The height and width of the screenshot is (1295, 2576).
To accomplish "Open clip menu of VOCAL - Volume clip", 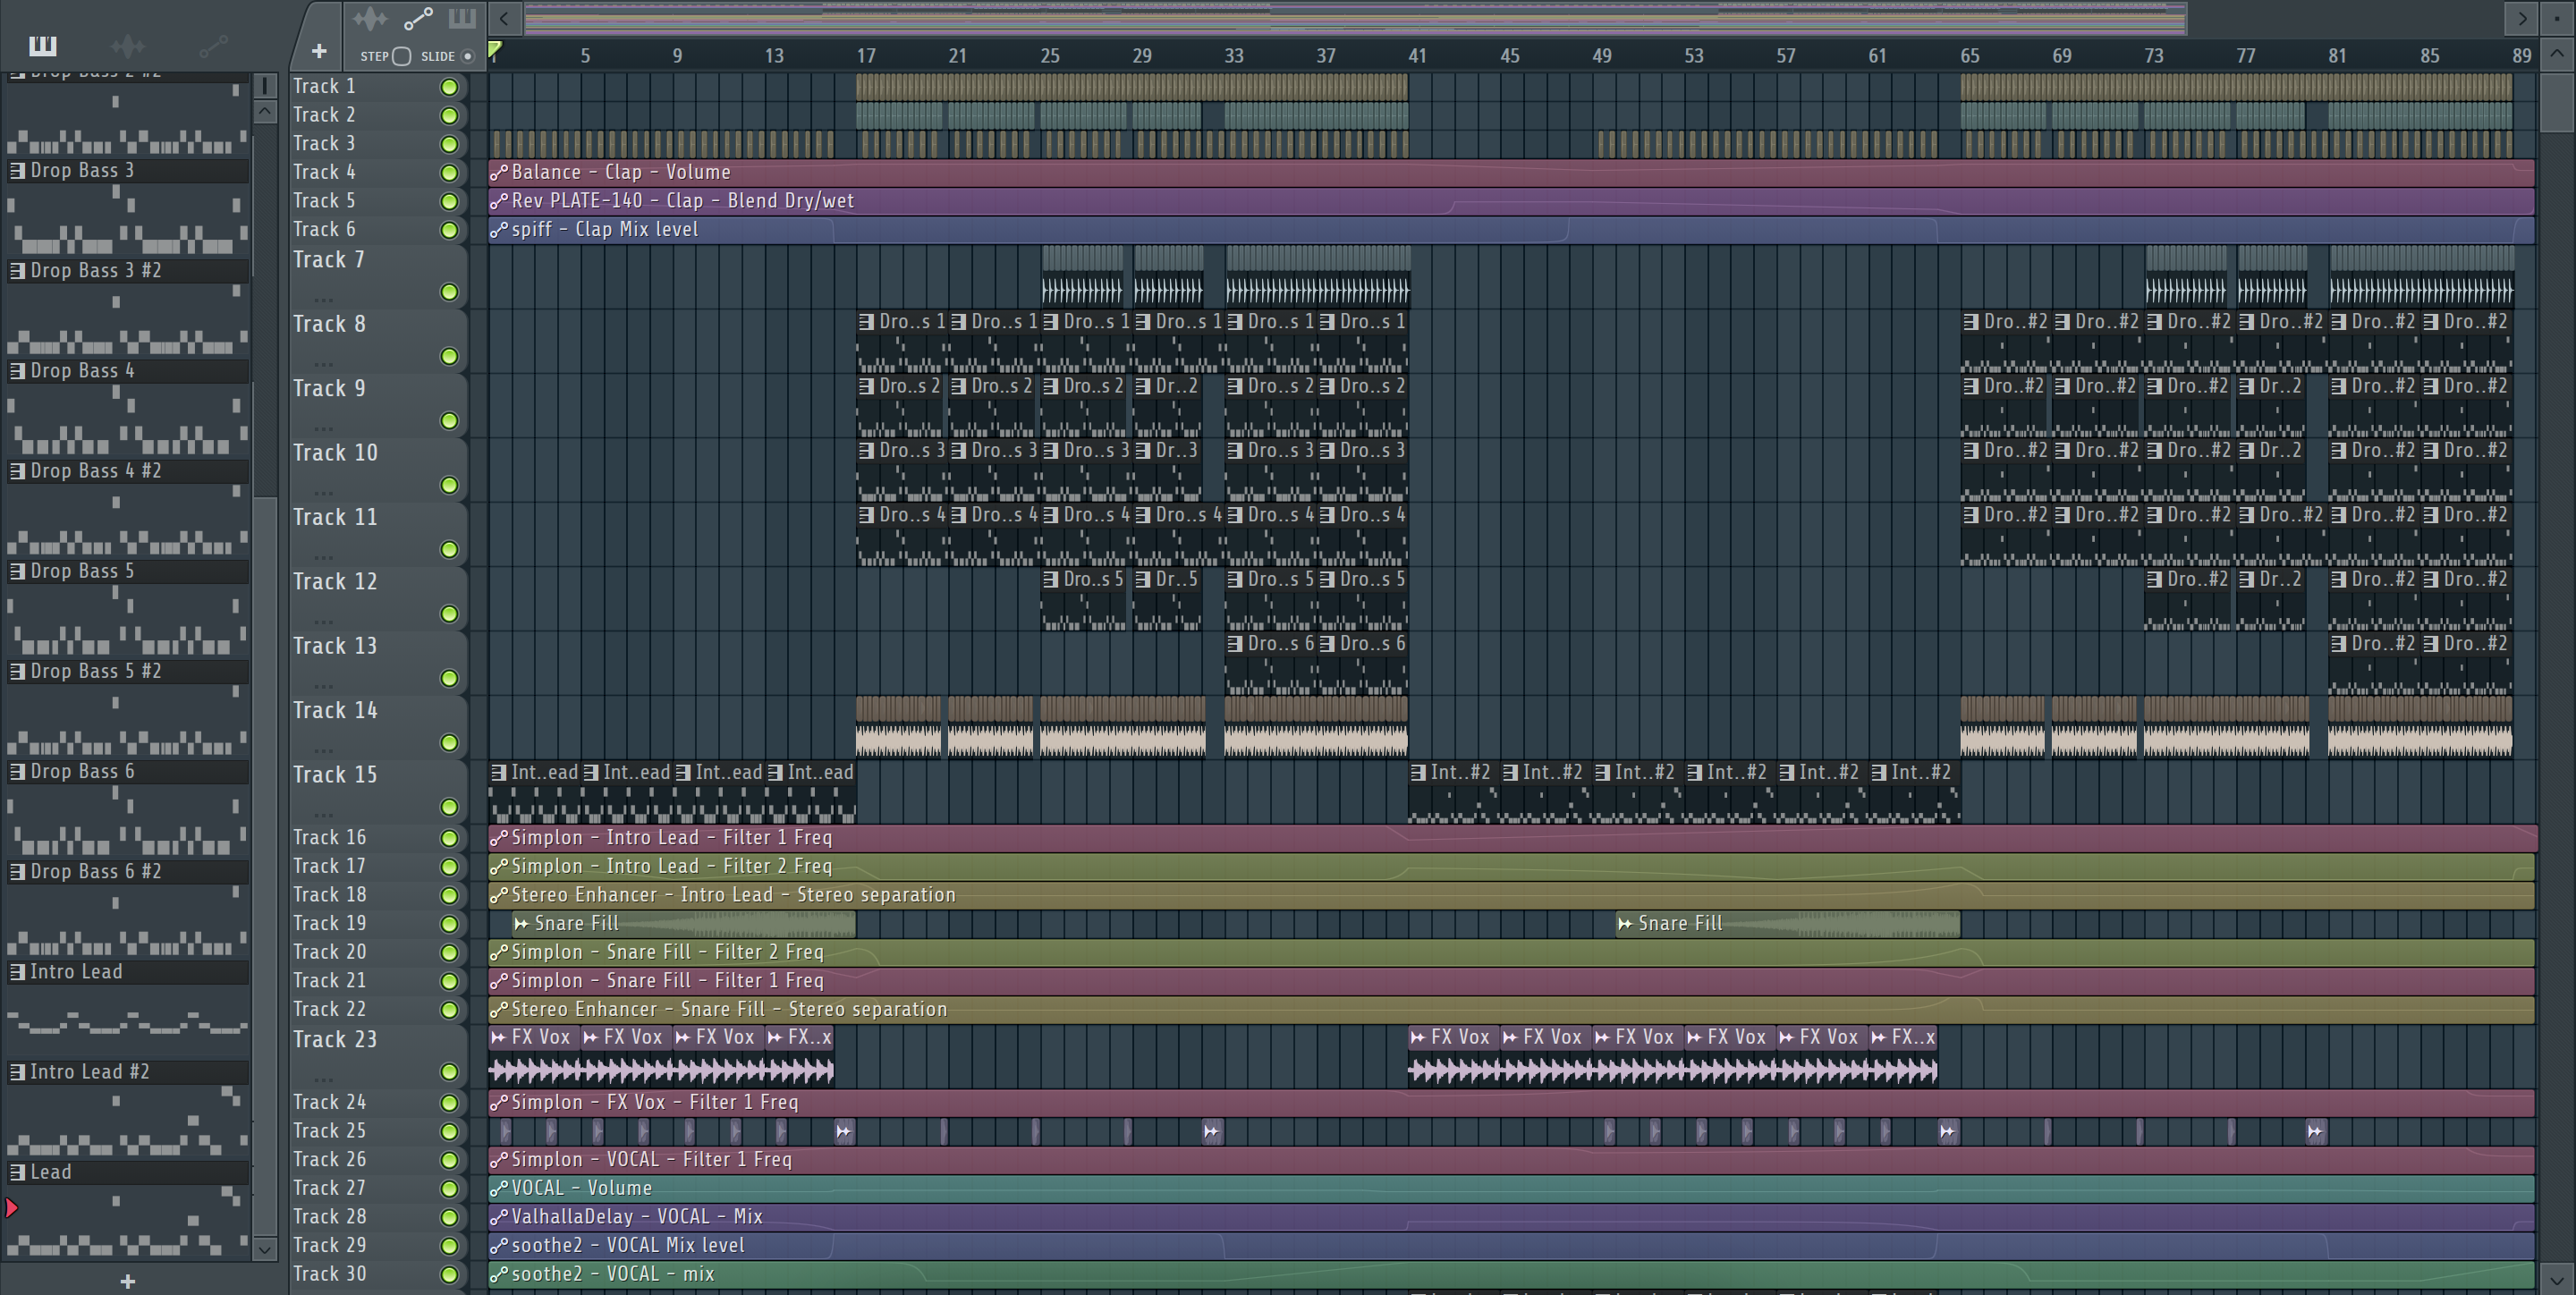I will point(498,1189).
